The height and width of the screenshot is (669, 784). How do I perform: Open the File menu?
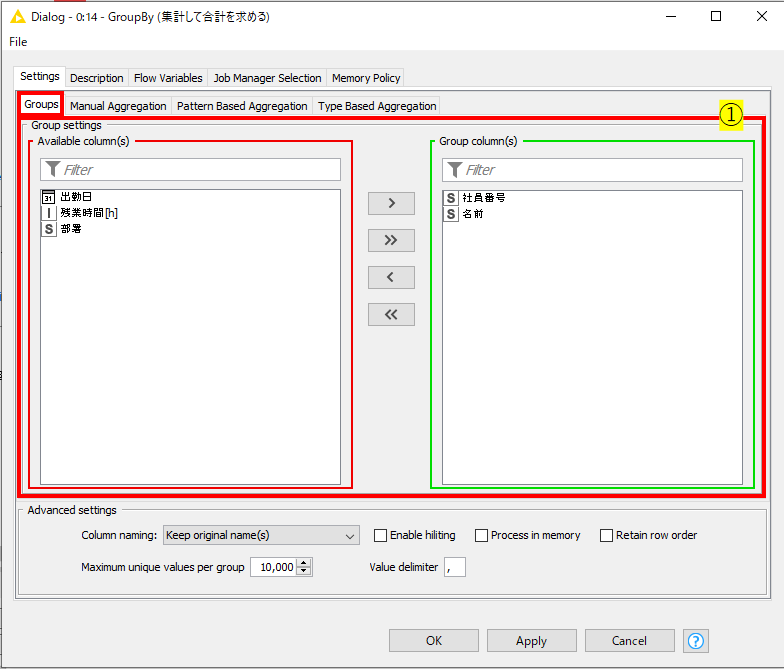18,42
